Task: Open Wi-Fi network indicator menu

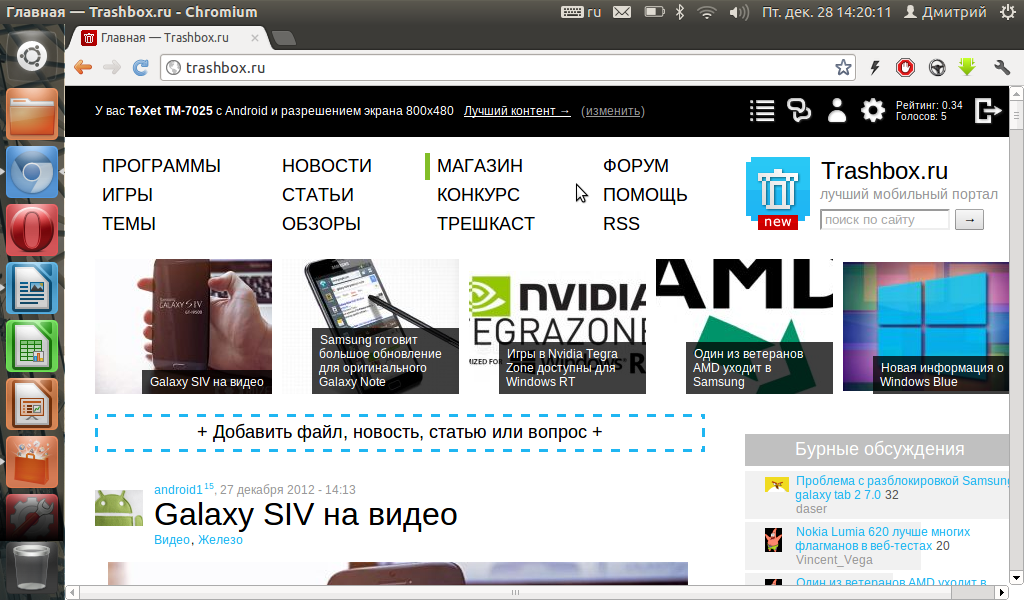Action: tap(707, 12)
